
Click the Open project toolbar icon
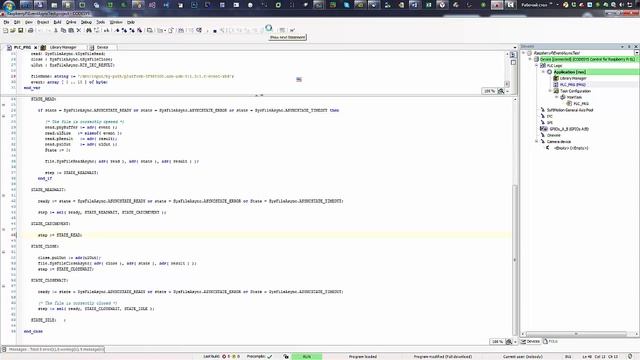[13, 30]
